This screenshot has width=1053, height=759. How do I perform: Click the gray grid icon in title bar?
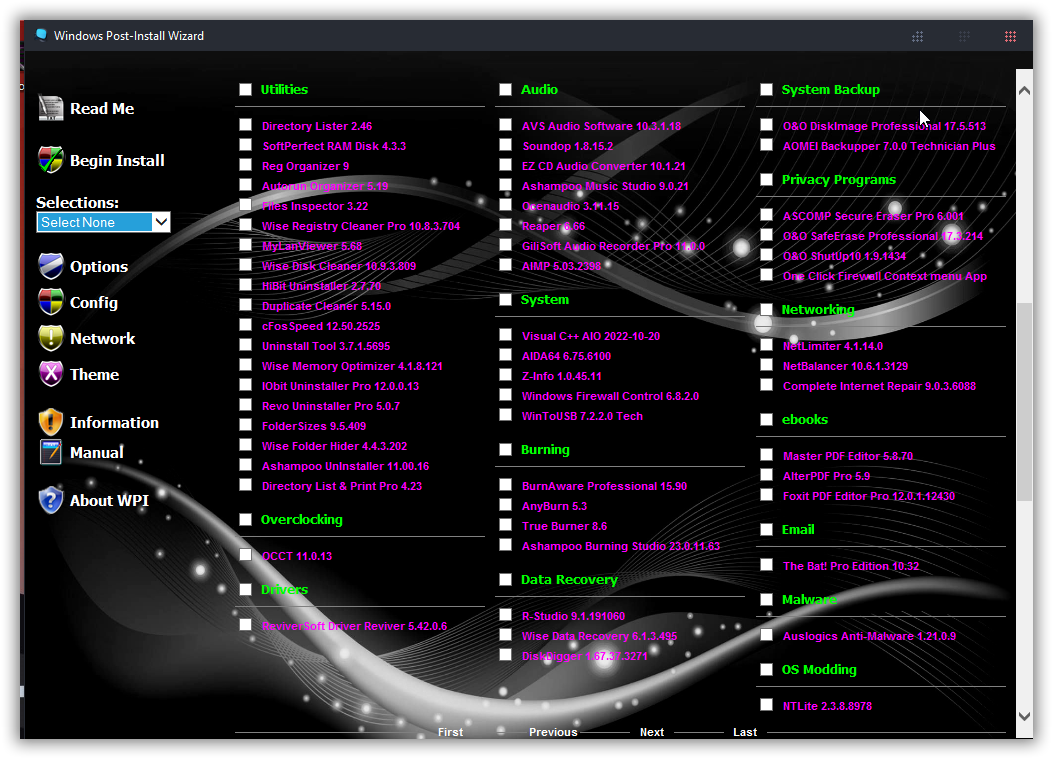[x=917, y=36]
